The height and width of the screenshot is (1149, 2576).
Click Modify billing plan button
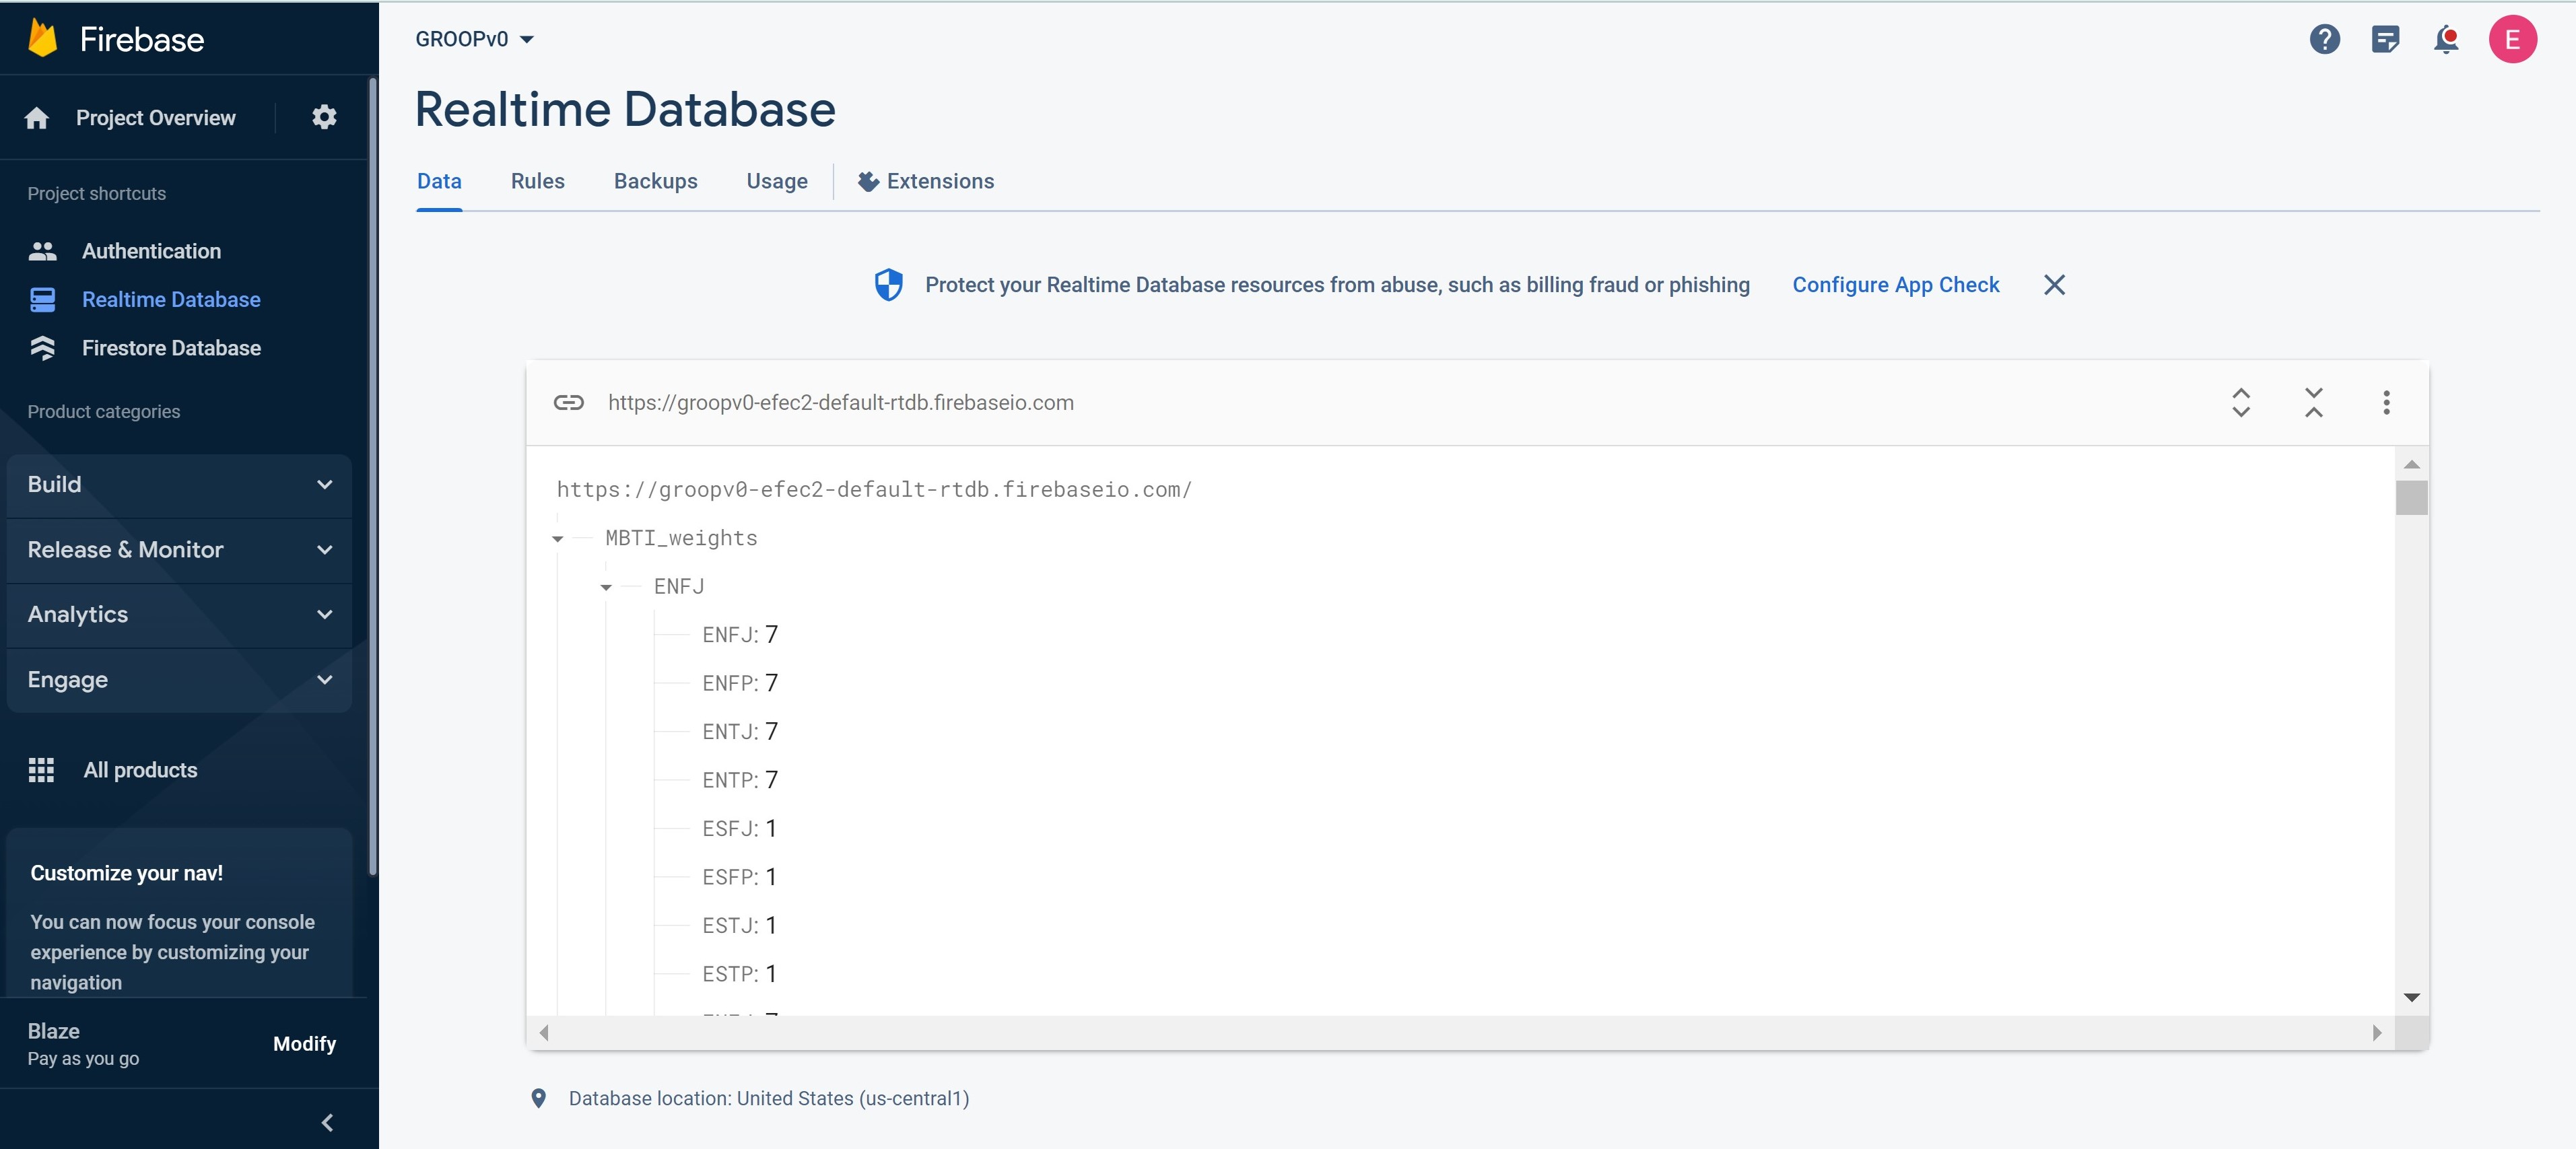[x=304, y=1043]
